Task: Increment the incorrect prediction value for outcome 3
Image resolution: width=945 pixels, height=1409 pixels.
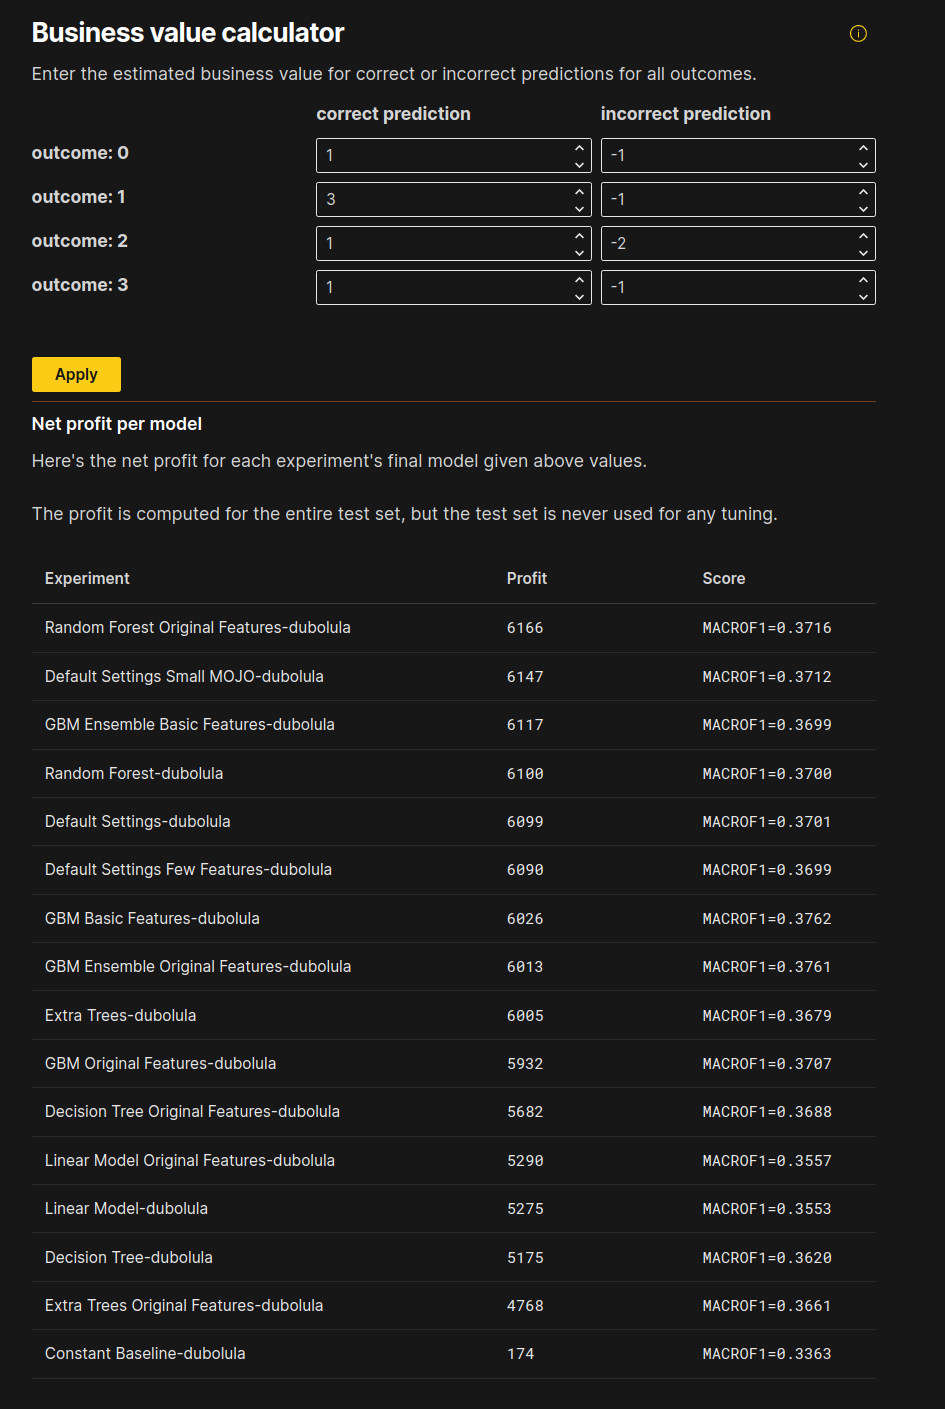Action: coord(863,280)
